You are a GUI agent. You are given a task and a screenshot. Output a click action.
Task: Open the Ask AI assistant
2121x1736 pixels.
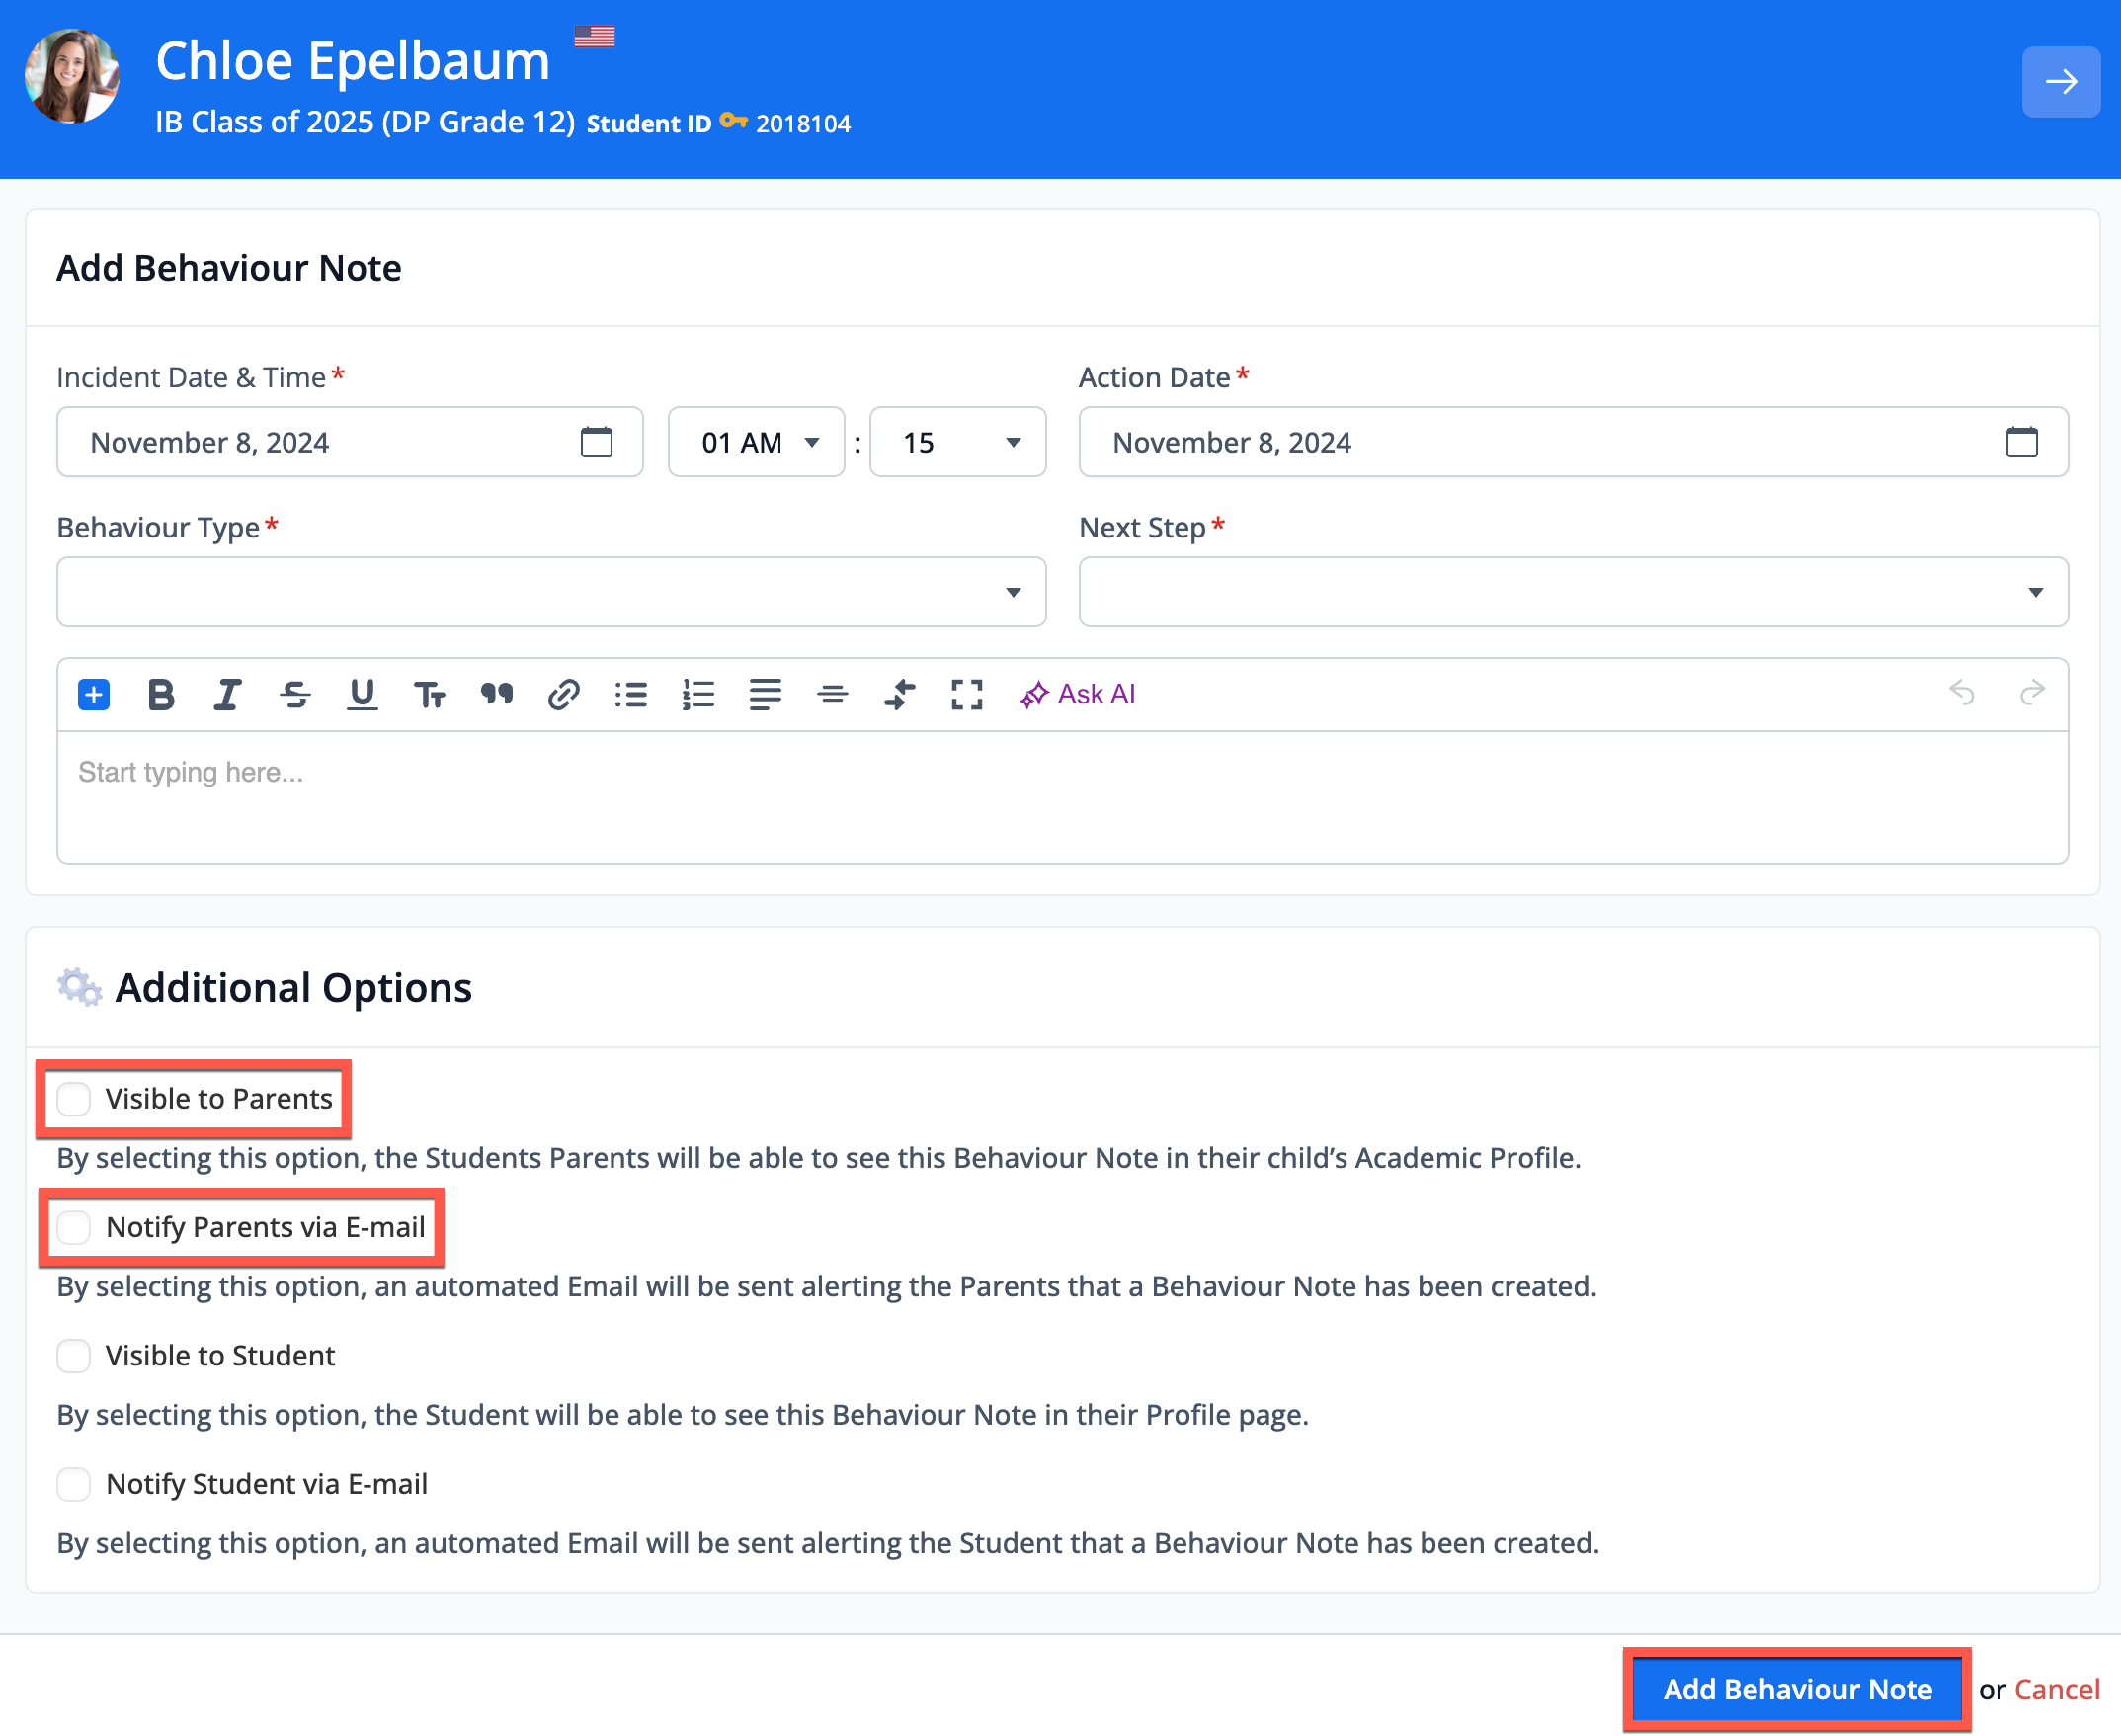point(1078,694)
